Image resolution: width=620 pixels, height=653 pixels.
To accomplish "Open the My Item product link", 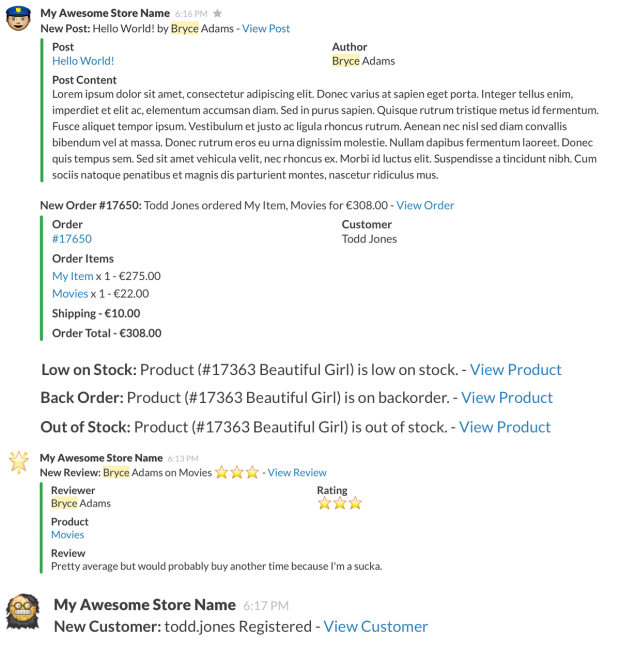I will 73,276.
